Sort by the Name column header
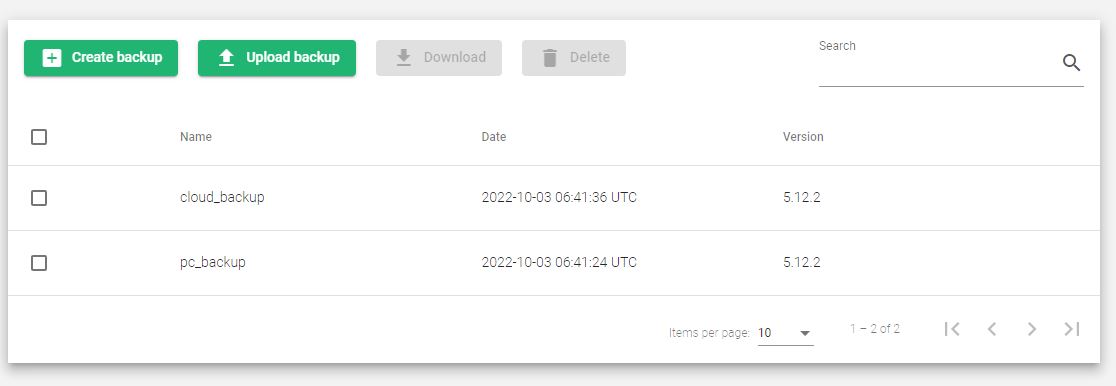Viewport: 1116px width, 386px height. point(196,137)
